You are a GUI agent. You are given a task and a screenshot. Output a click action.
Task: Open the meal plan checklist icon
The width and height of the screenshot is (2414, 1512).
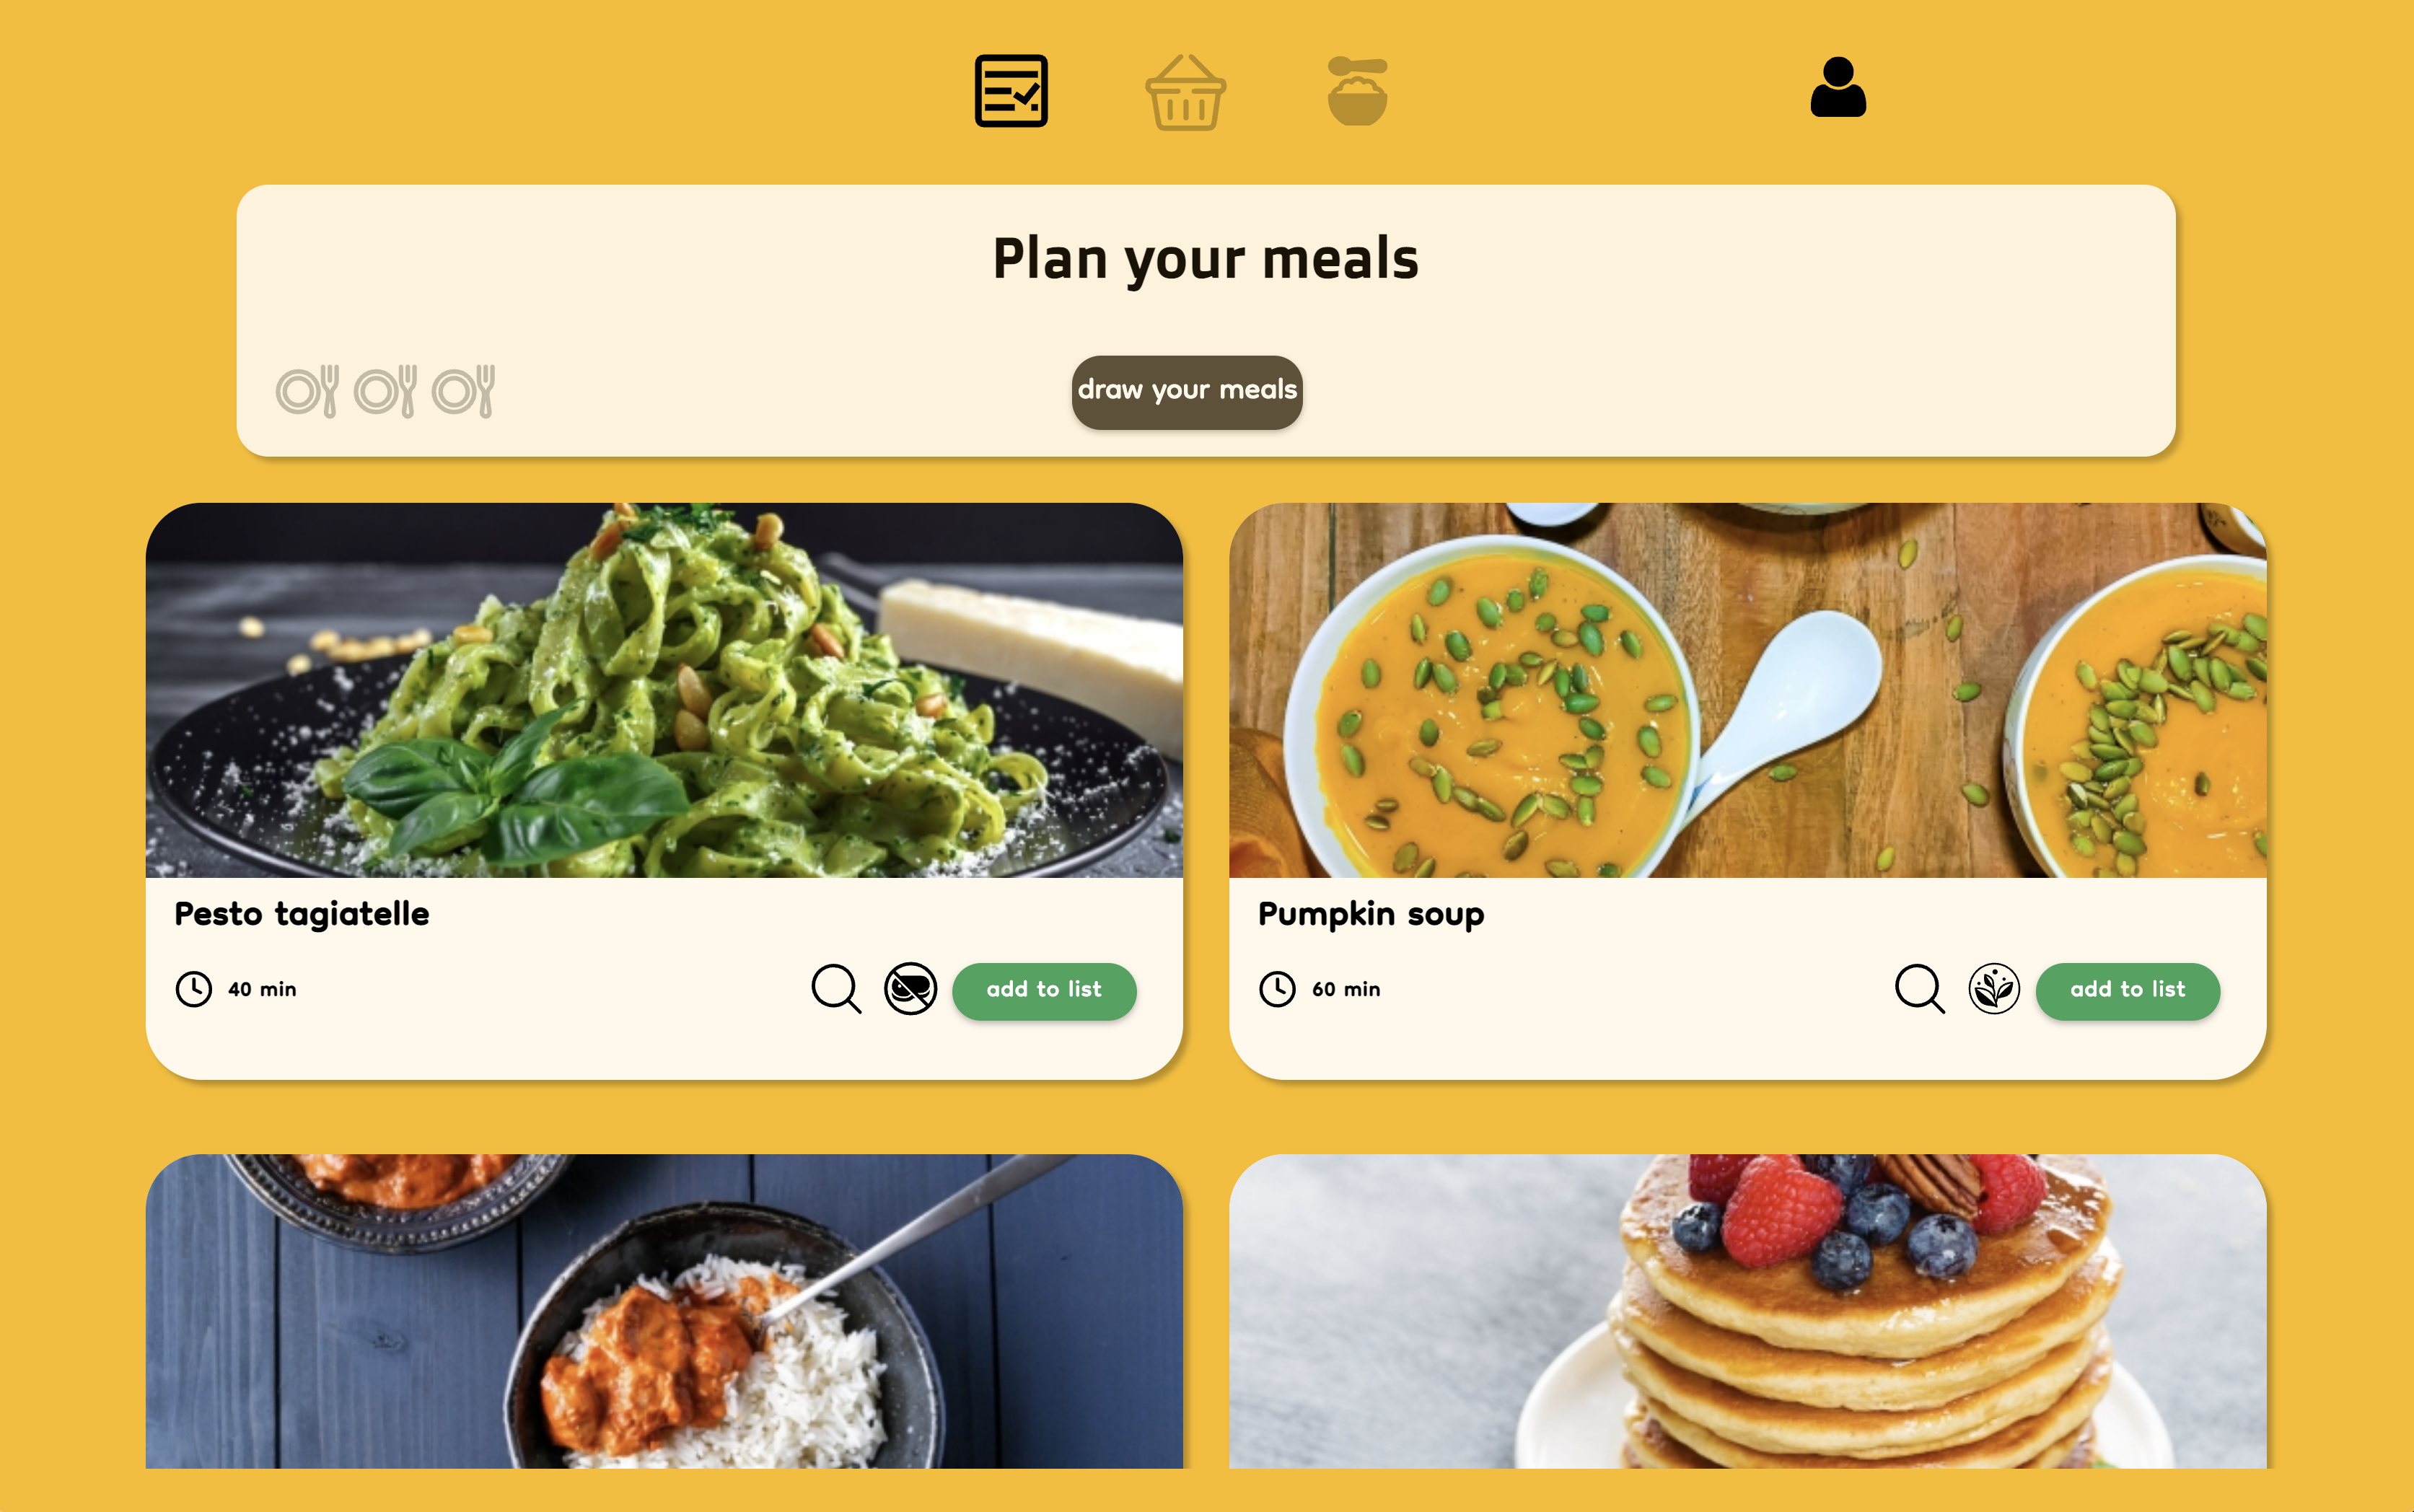1011,91
